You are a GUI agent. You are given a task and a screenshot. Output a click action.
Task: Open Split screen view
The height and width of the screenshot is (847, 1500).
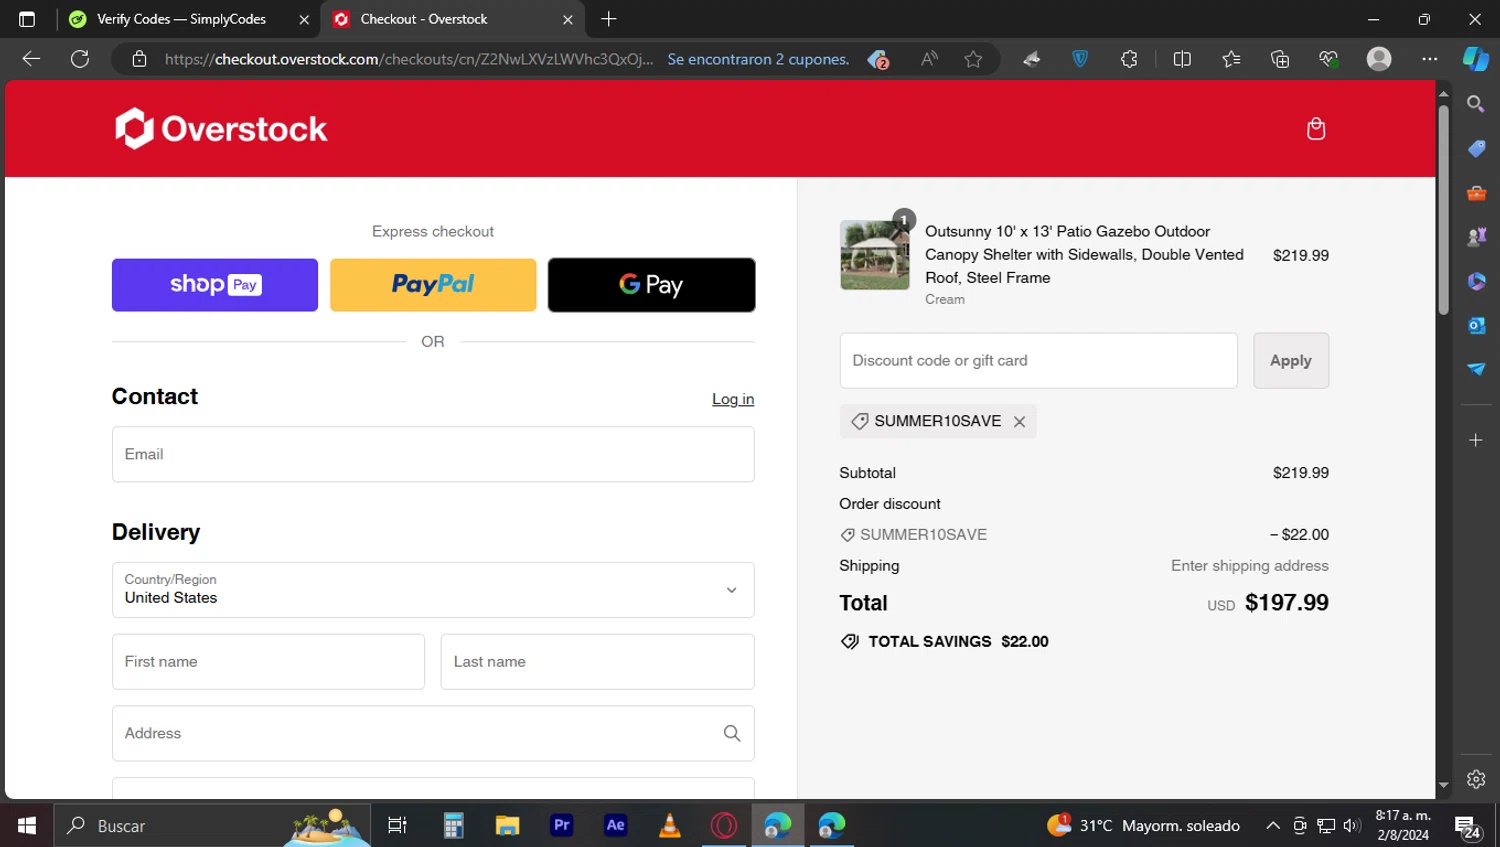coord(1182,59)
